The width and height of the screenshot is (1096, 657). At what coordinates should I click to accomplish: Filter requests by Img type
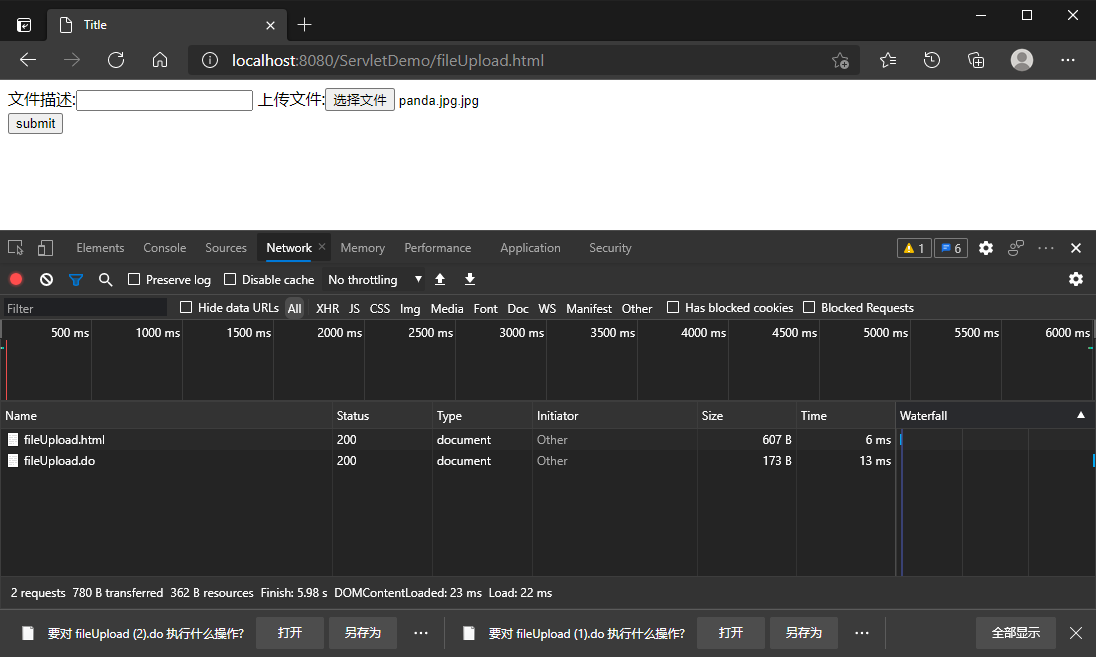pyautogui.click(x=410, y=308)
